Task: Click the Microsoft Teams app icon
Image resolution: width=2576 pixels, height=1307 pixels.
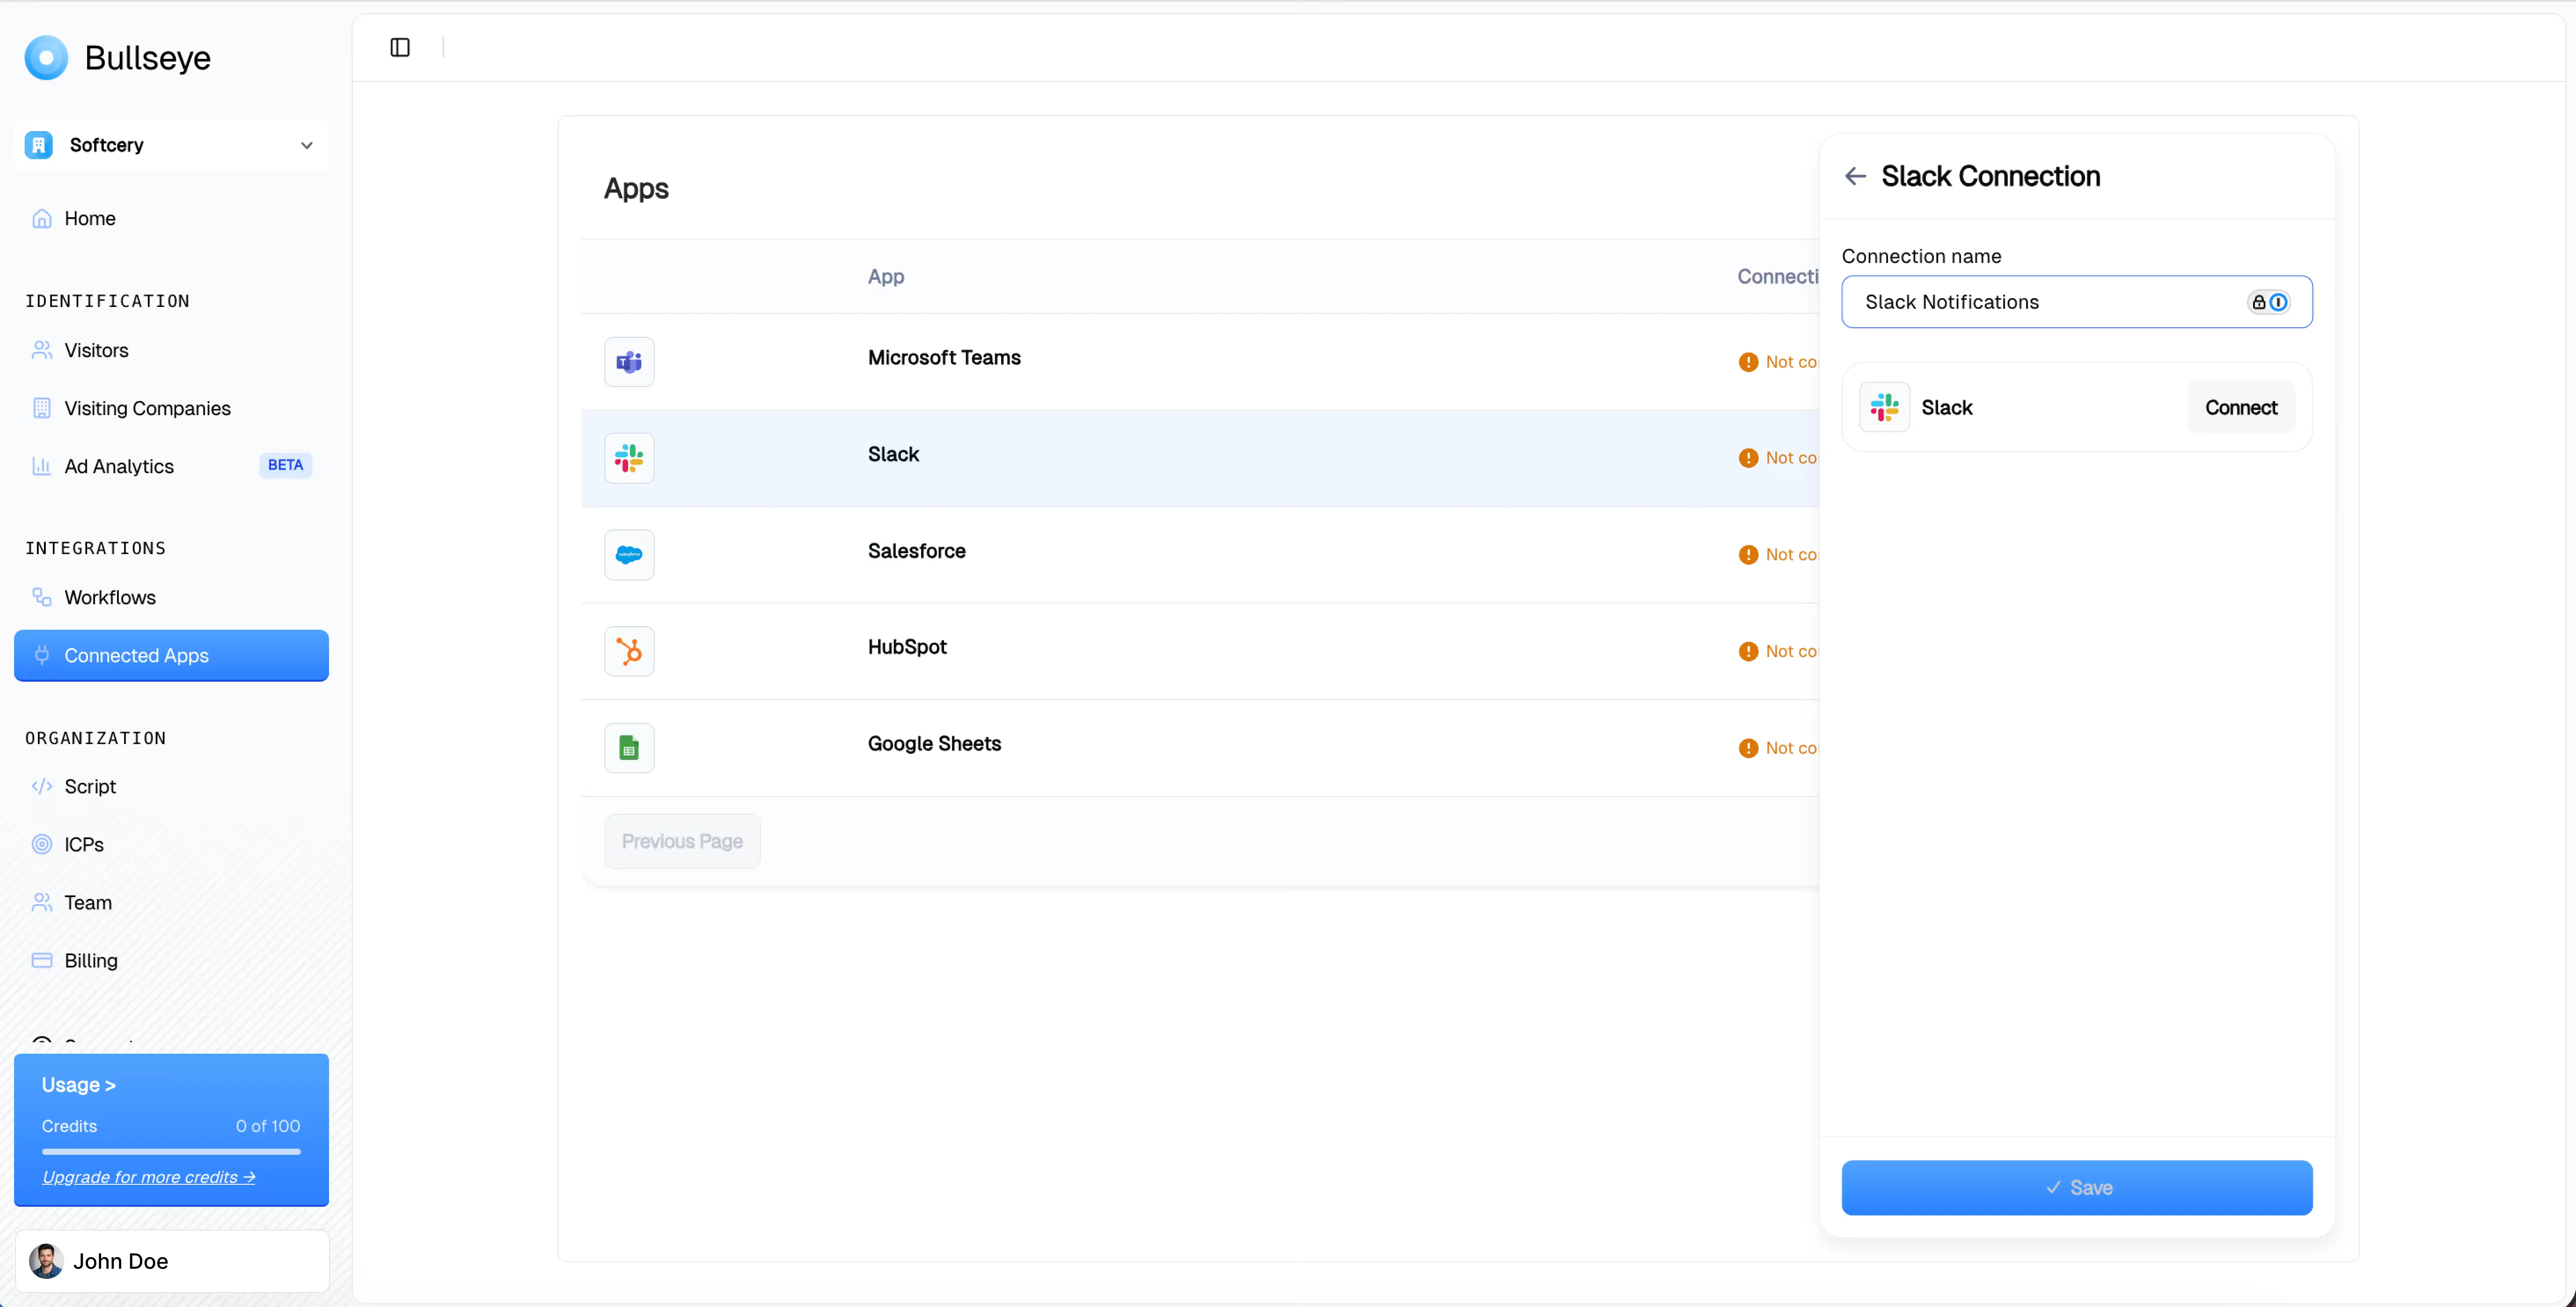Action: 628,361
